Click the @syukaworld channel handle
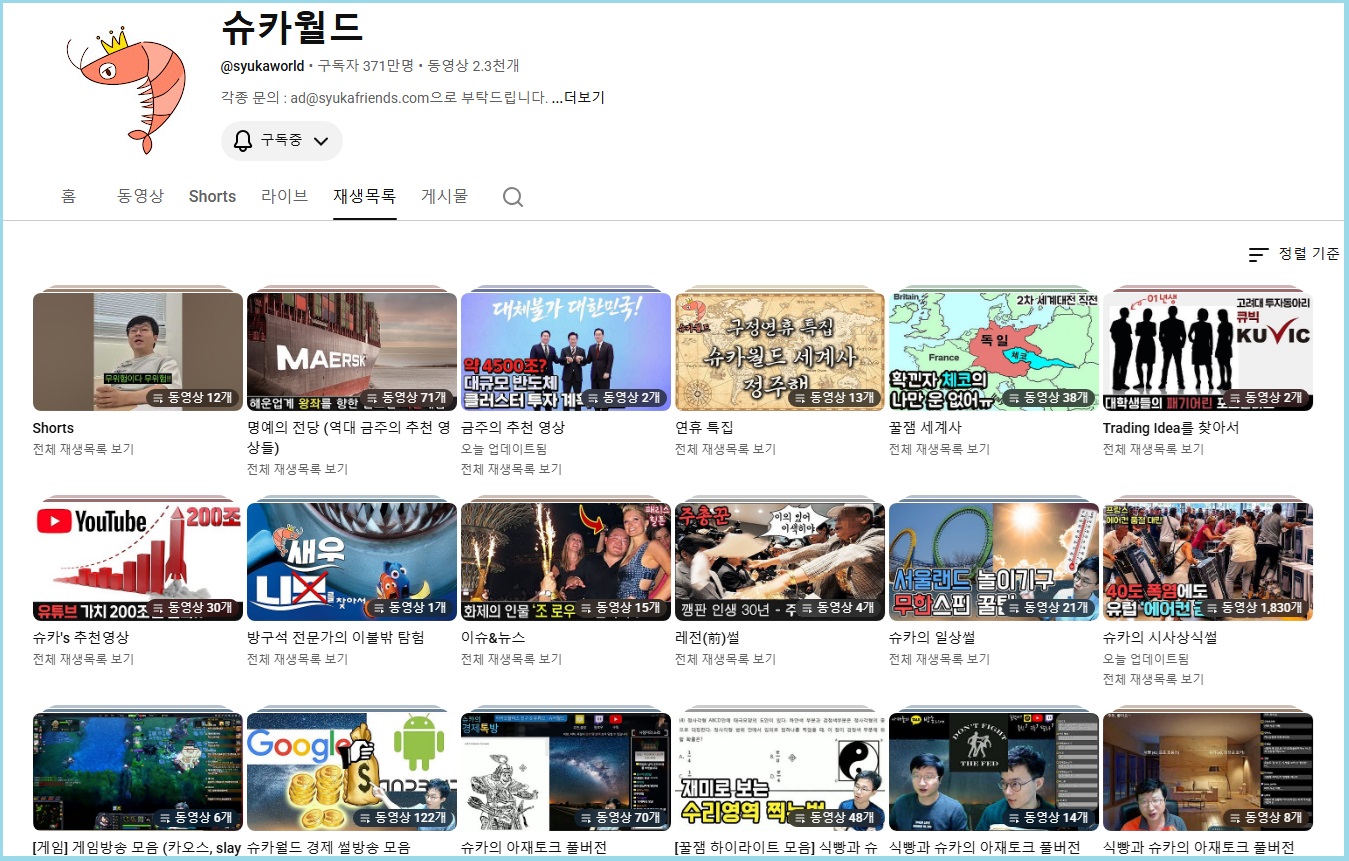 [x=262, y=66]
